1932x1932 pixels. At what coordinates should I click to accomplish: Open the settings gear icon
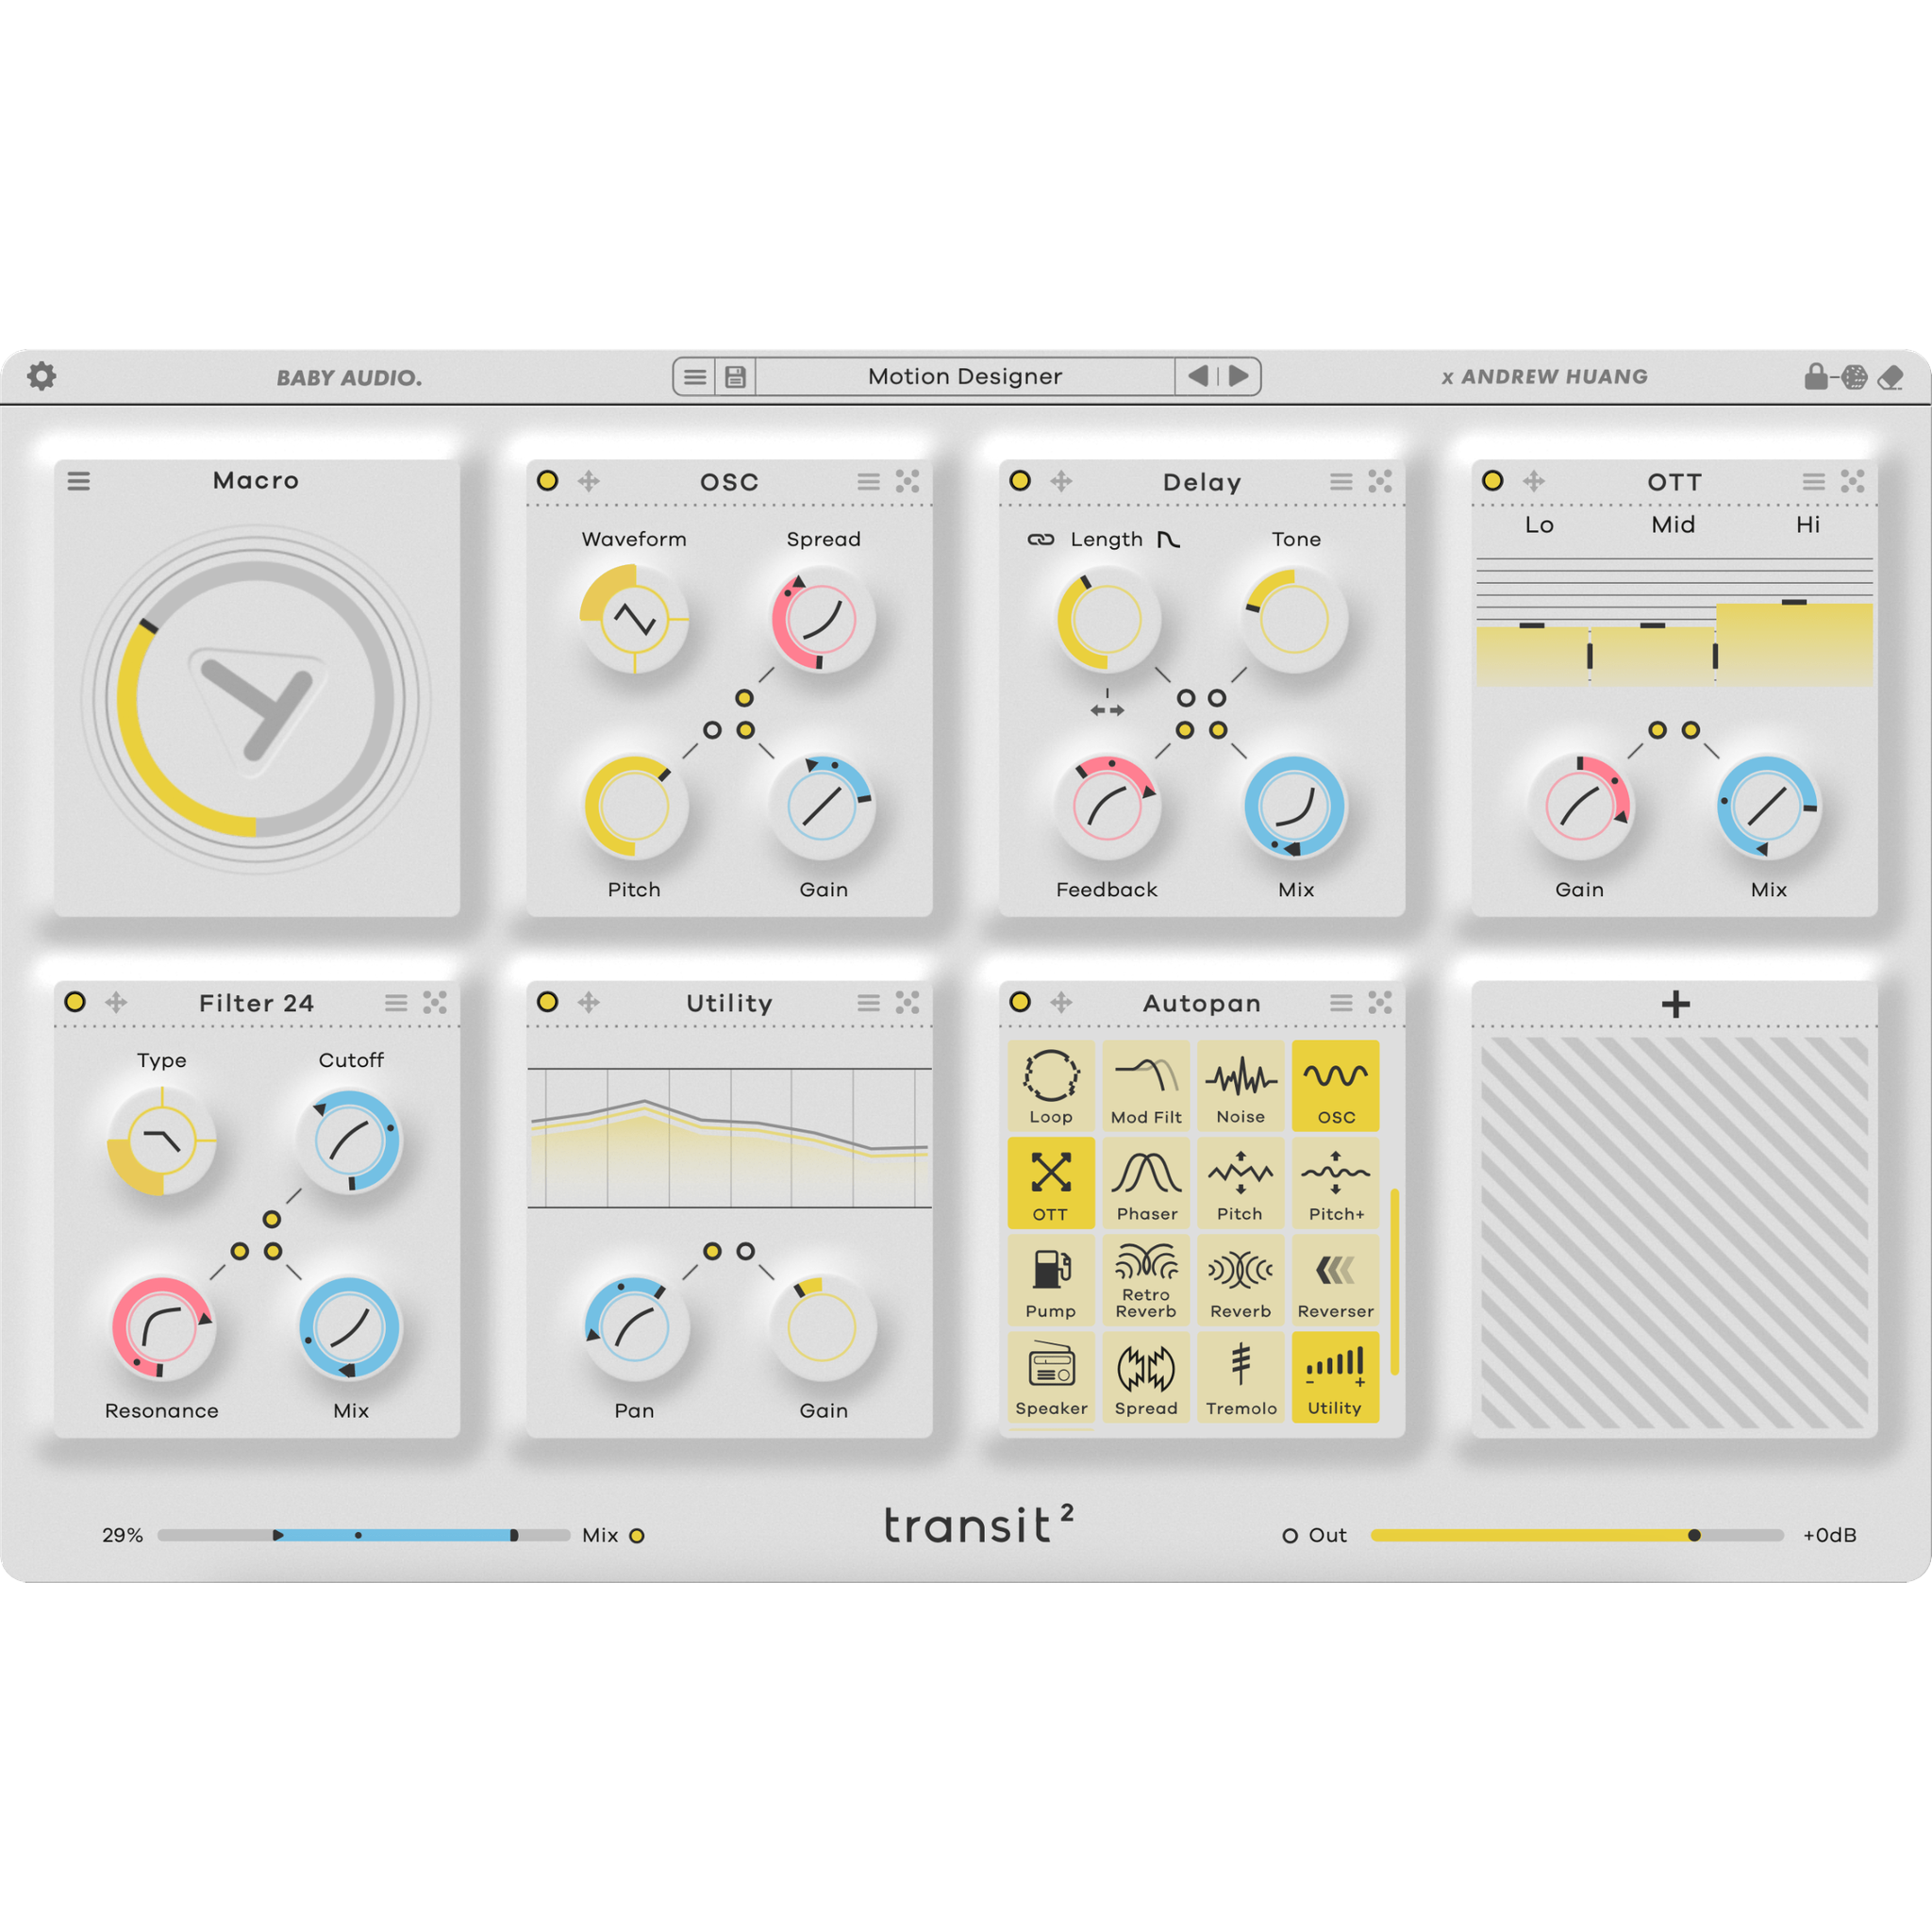click(41, 376)
